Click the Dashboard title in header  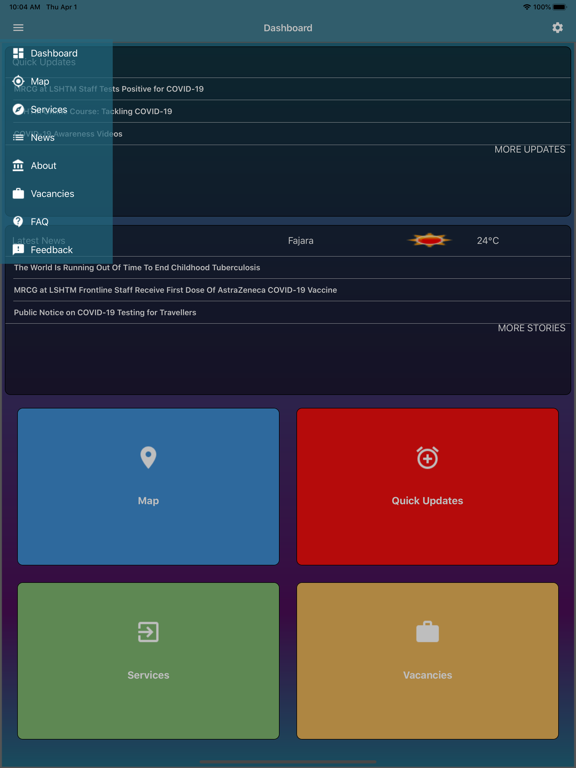[x=288, y=28]
